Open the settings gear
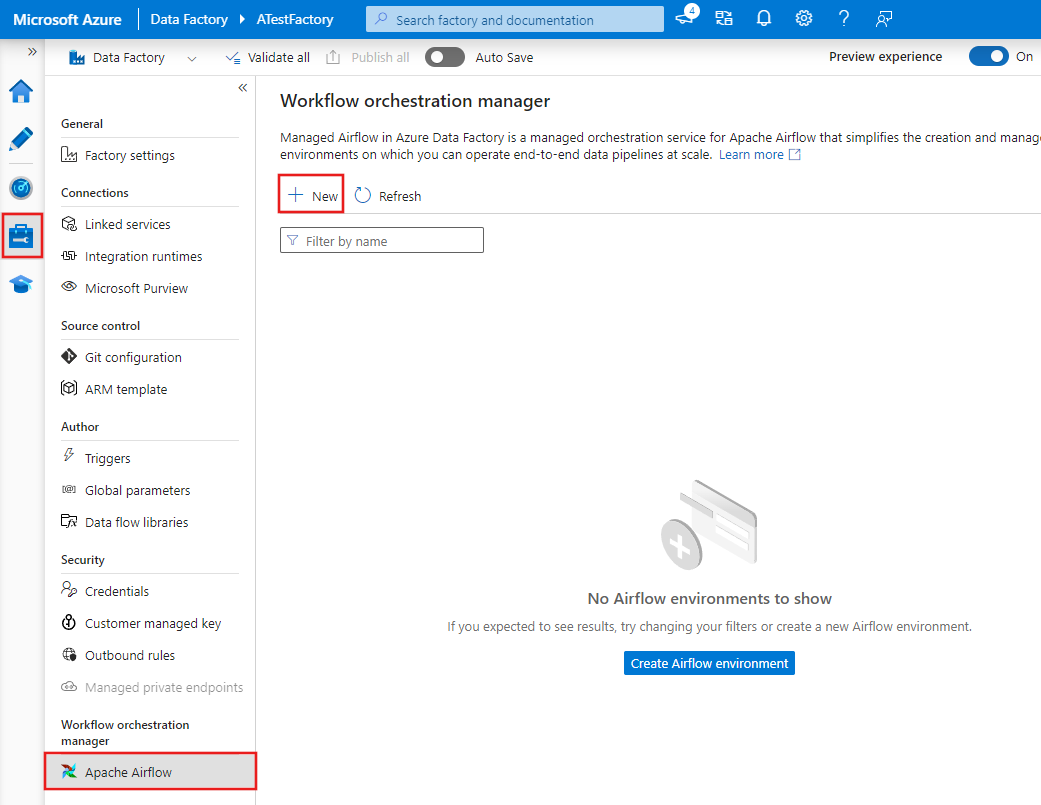The height and width of the screenshot is (805, 1041). pos(804,19)
